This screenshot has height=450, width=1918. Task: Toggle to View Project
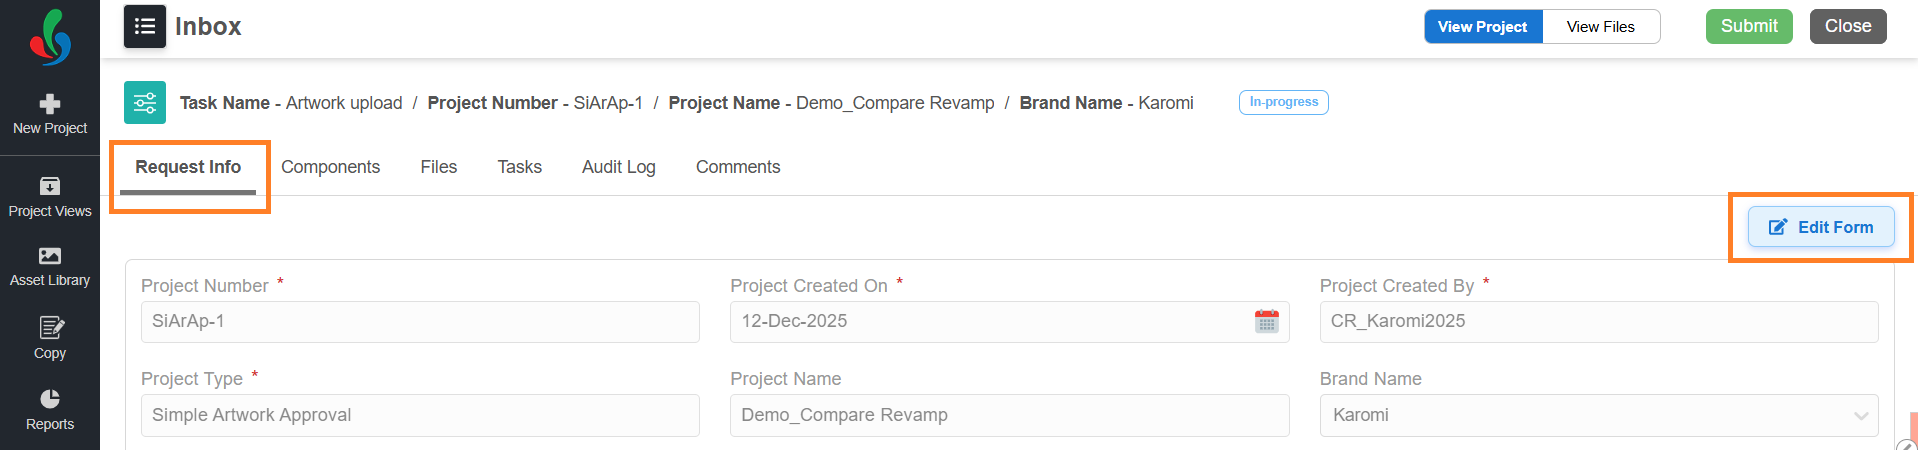[1482, 27]
